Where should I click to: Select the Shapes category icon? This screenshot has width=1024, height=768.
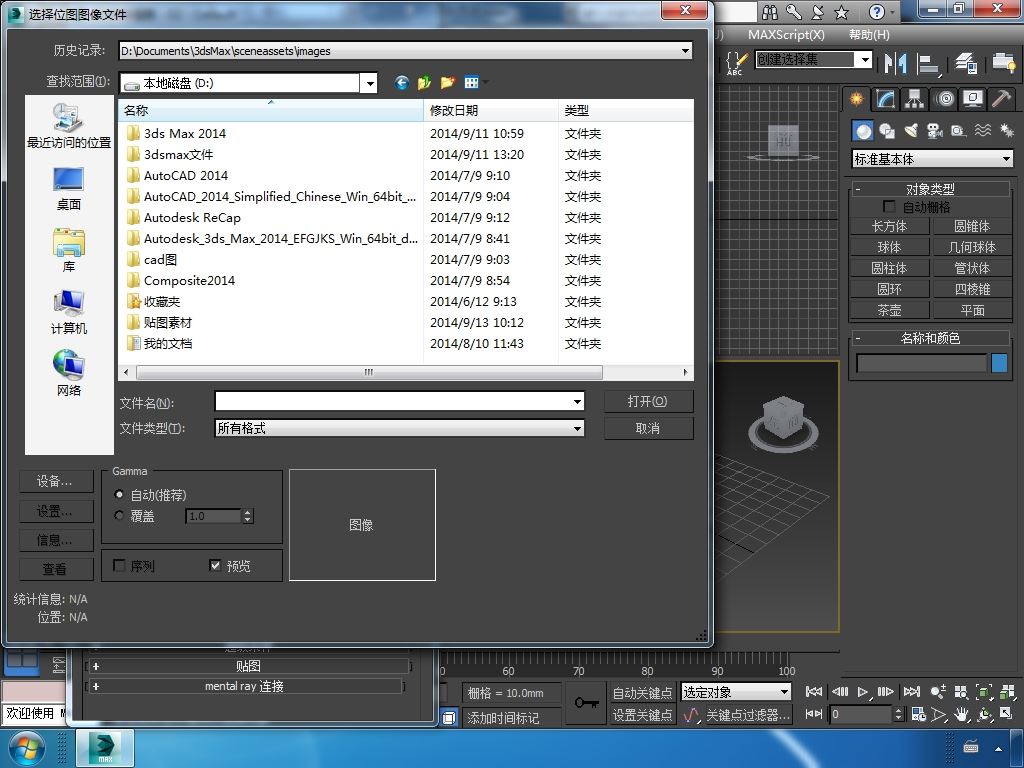point(887,131)
